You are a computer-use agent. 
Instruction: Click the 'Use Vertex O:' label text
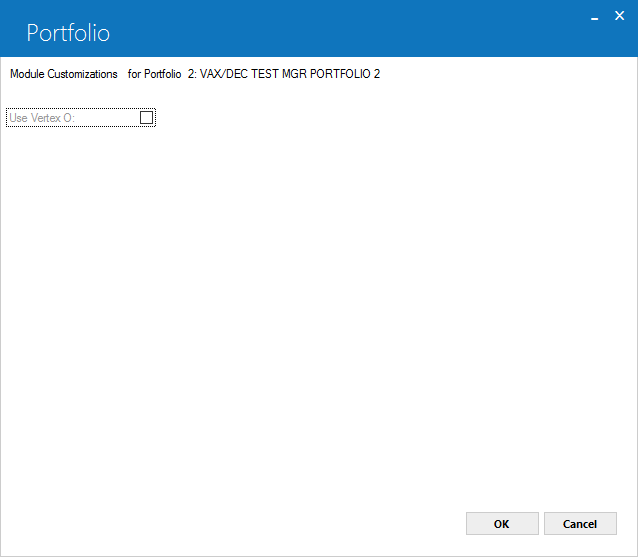42,118
